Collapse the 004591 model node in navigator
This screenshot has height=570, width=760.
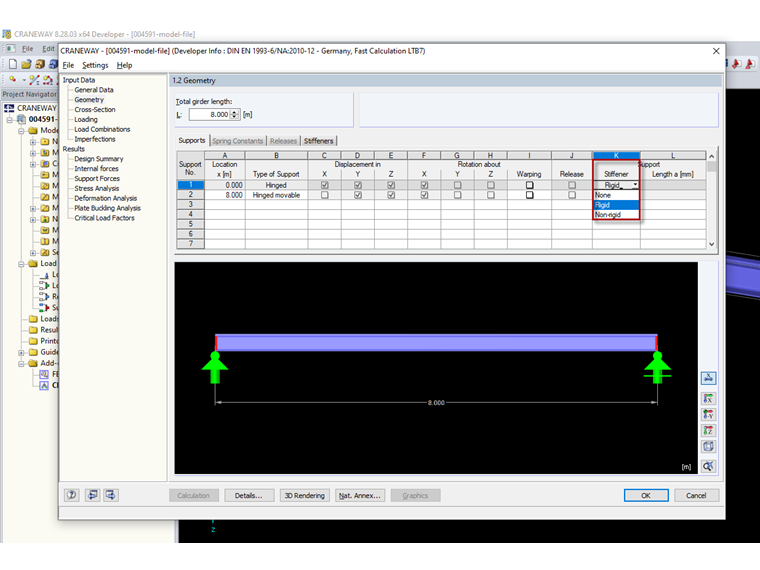click(9, 119)
